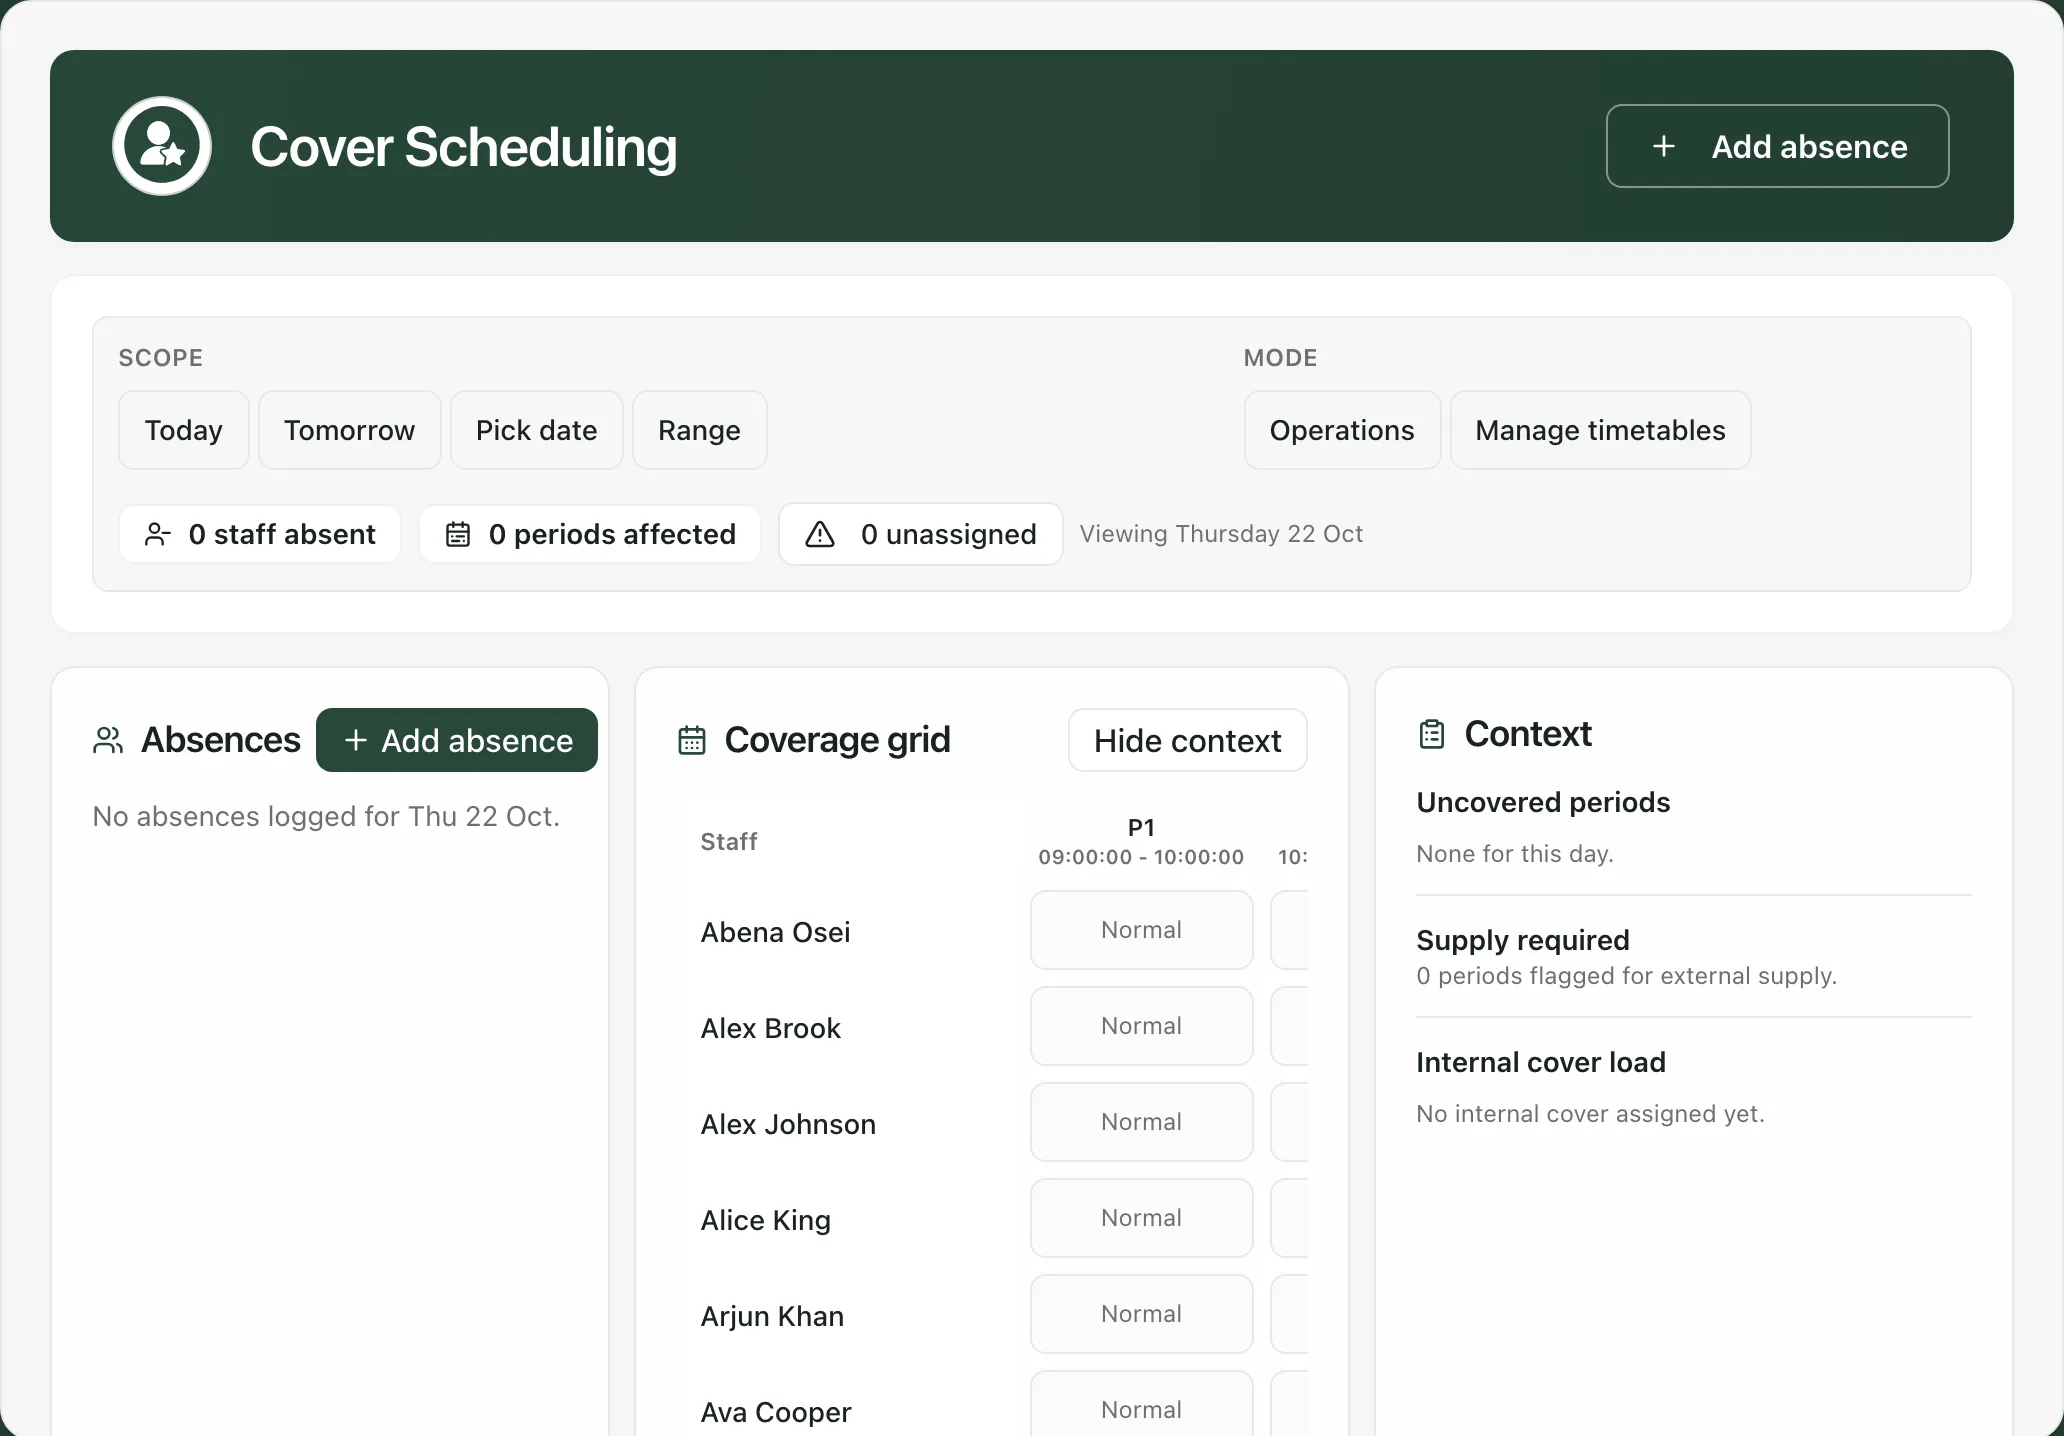Click the Uncovered periods heading

coord(1543,802)
